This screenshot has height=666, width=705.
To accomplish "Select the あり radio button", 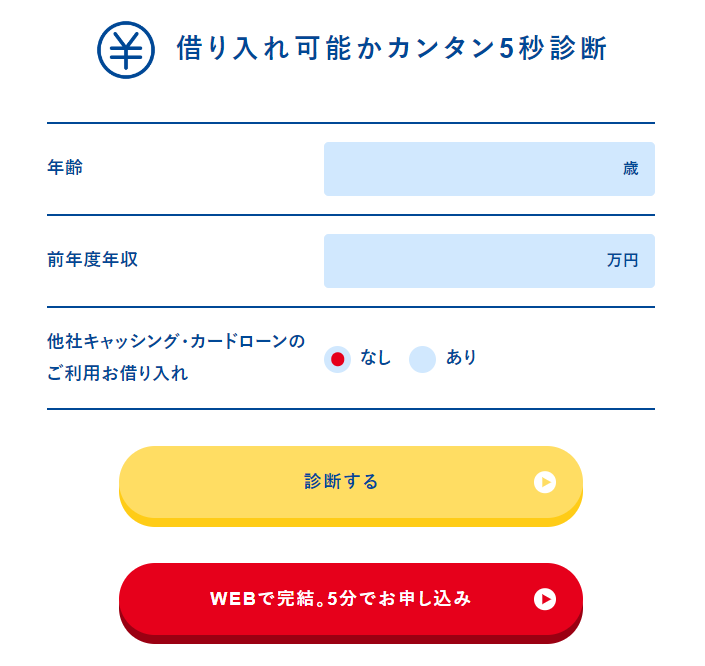I will [x=422, y=359].
